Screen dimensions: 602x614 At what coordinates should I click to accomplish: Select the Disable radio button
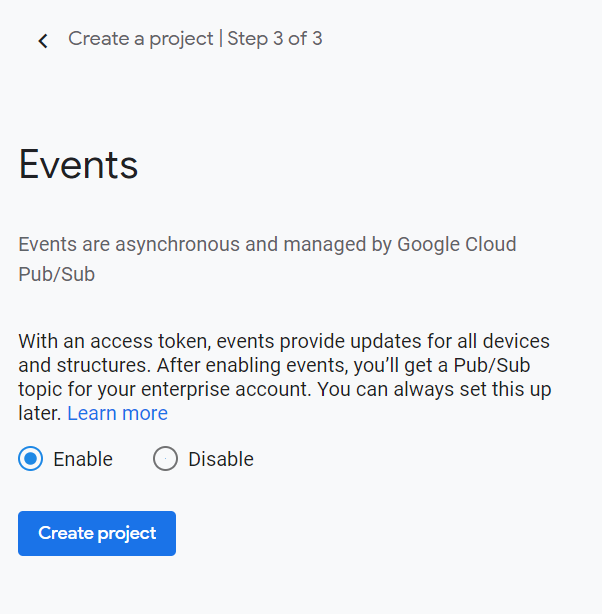pos(165,459)
